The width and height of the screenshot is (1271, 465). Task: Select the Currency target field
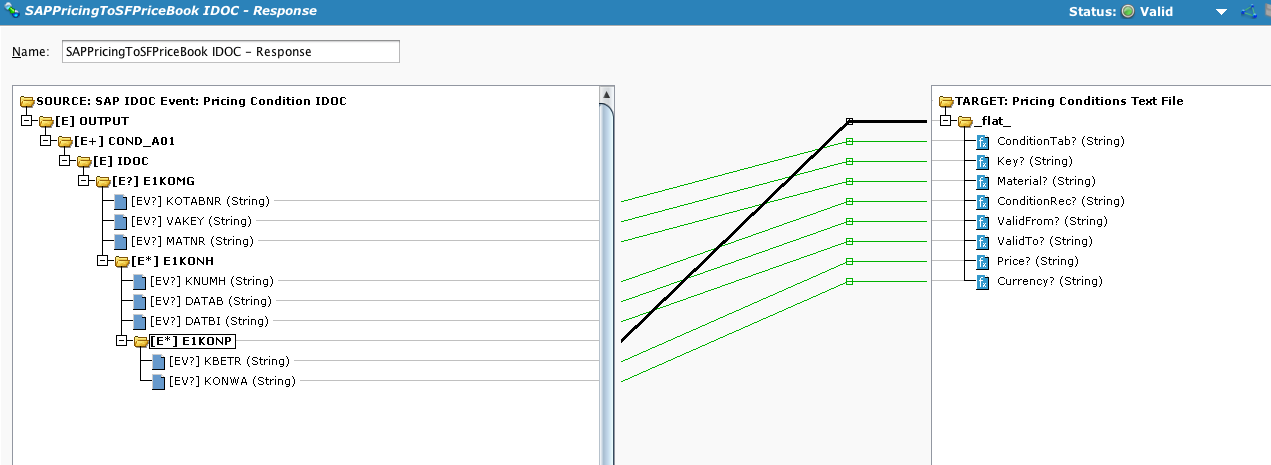click(x=1049, y=281)
